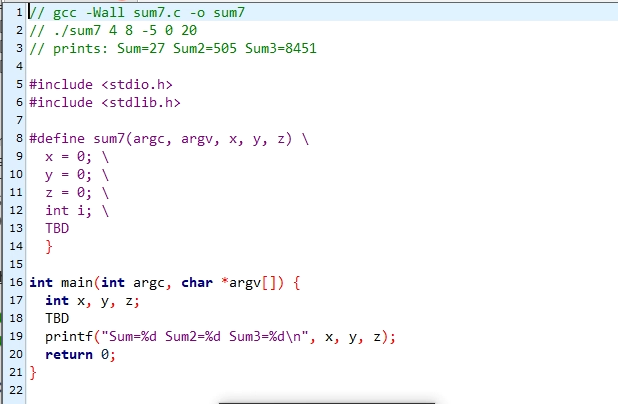This screenshot has height=404, width=618.
Task: Click line number 10 in the gutter
Action: coord(16,174)
